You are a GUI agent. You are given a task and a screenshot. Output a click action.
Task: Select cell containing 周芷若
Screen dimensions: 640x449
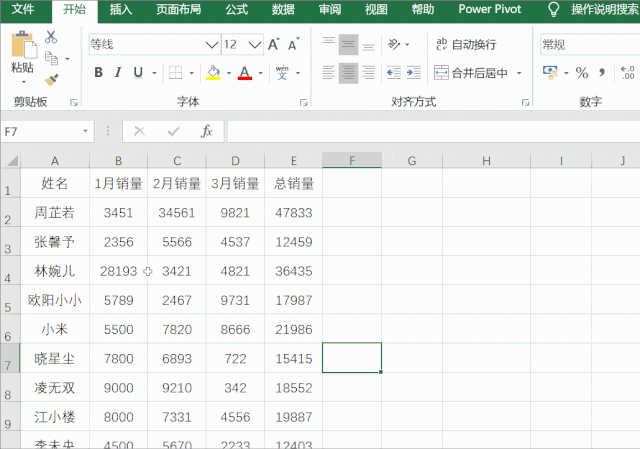pyautogui.click(x=55, y=212)
